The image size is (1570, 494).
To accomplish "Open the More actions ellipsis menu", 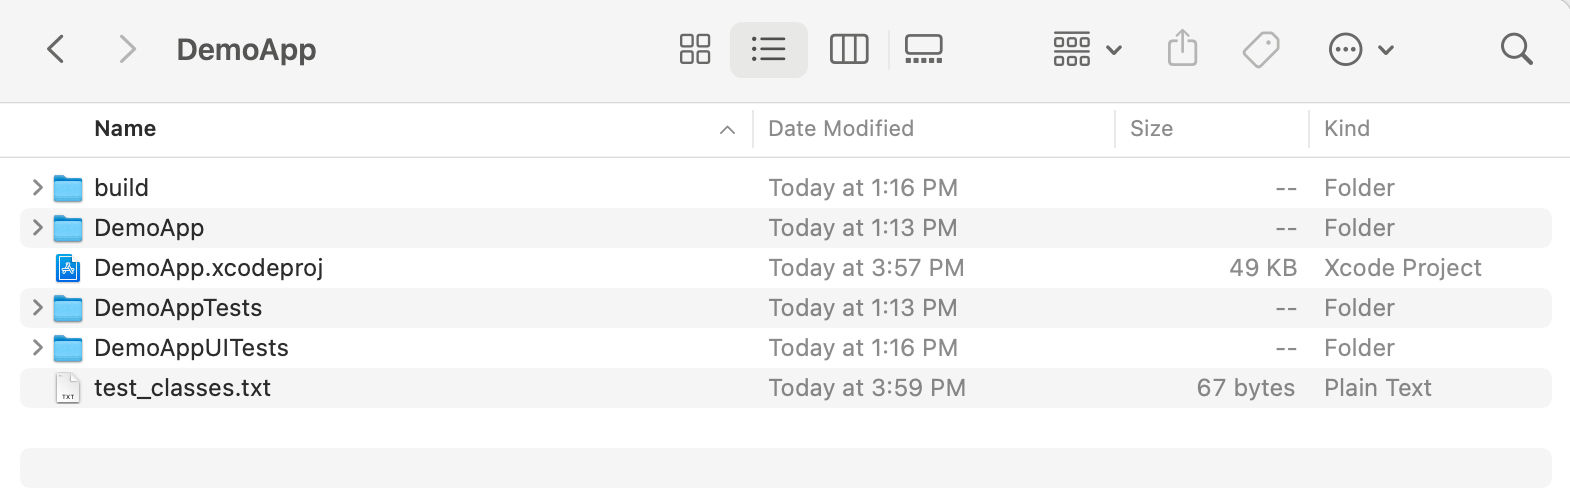I will tap(1360, 49).
